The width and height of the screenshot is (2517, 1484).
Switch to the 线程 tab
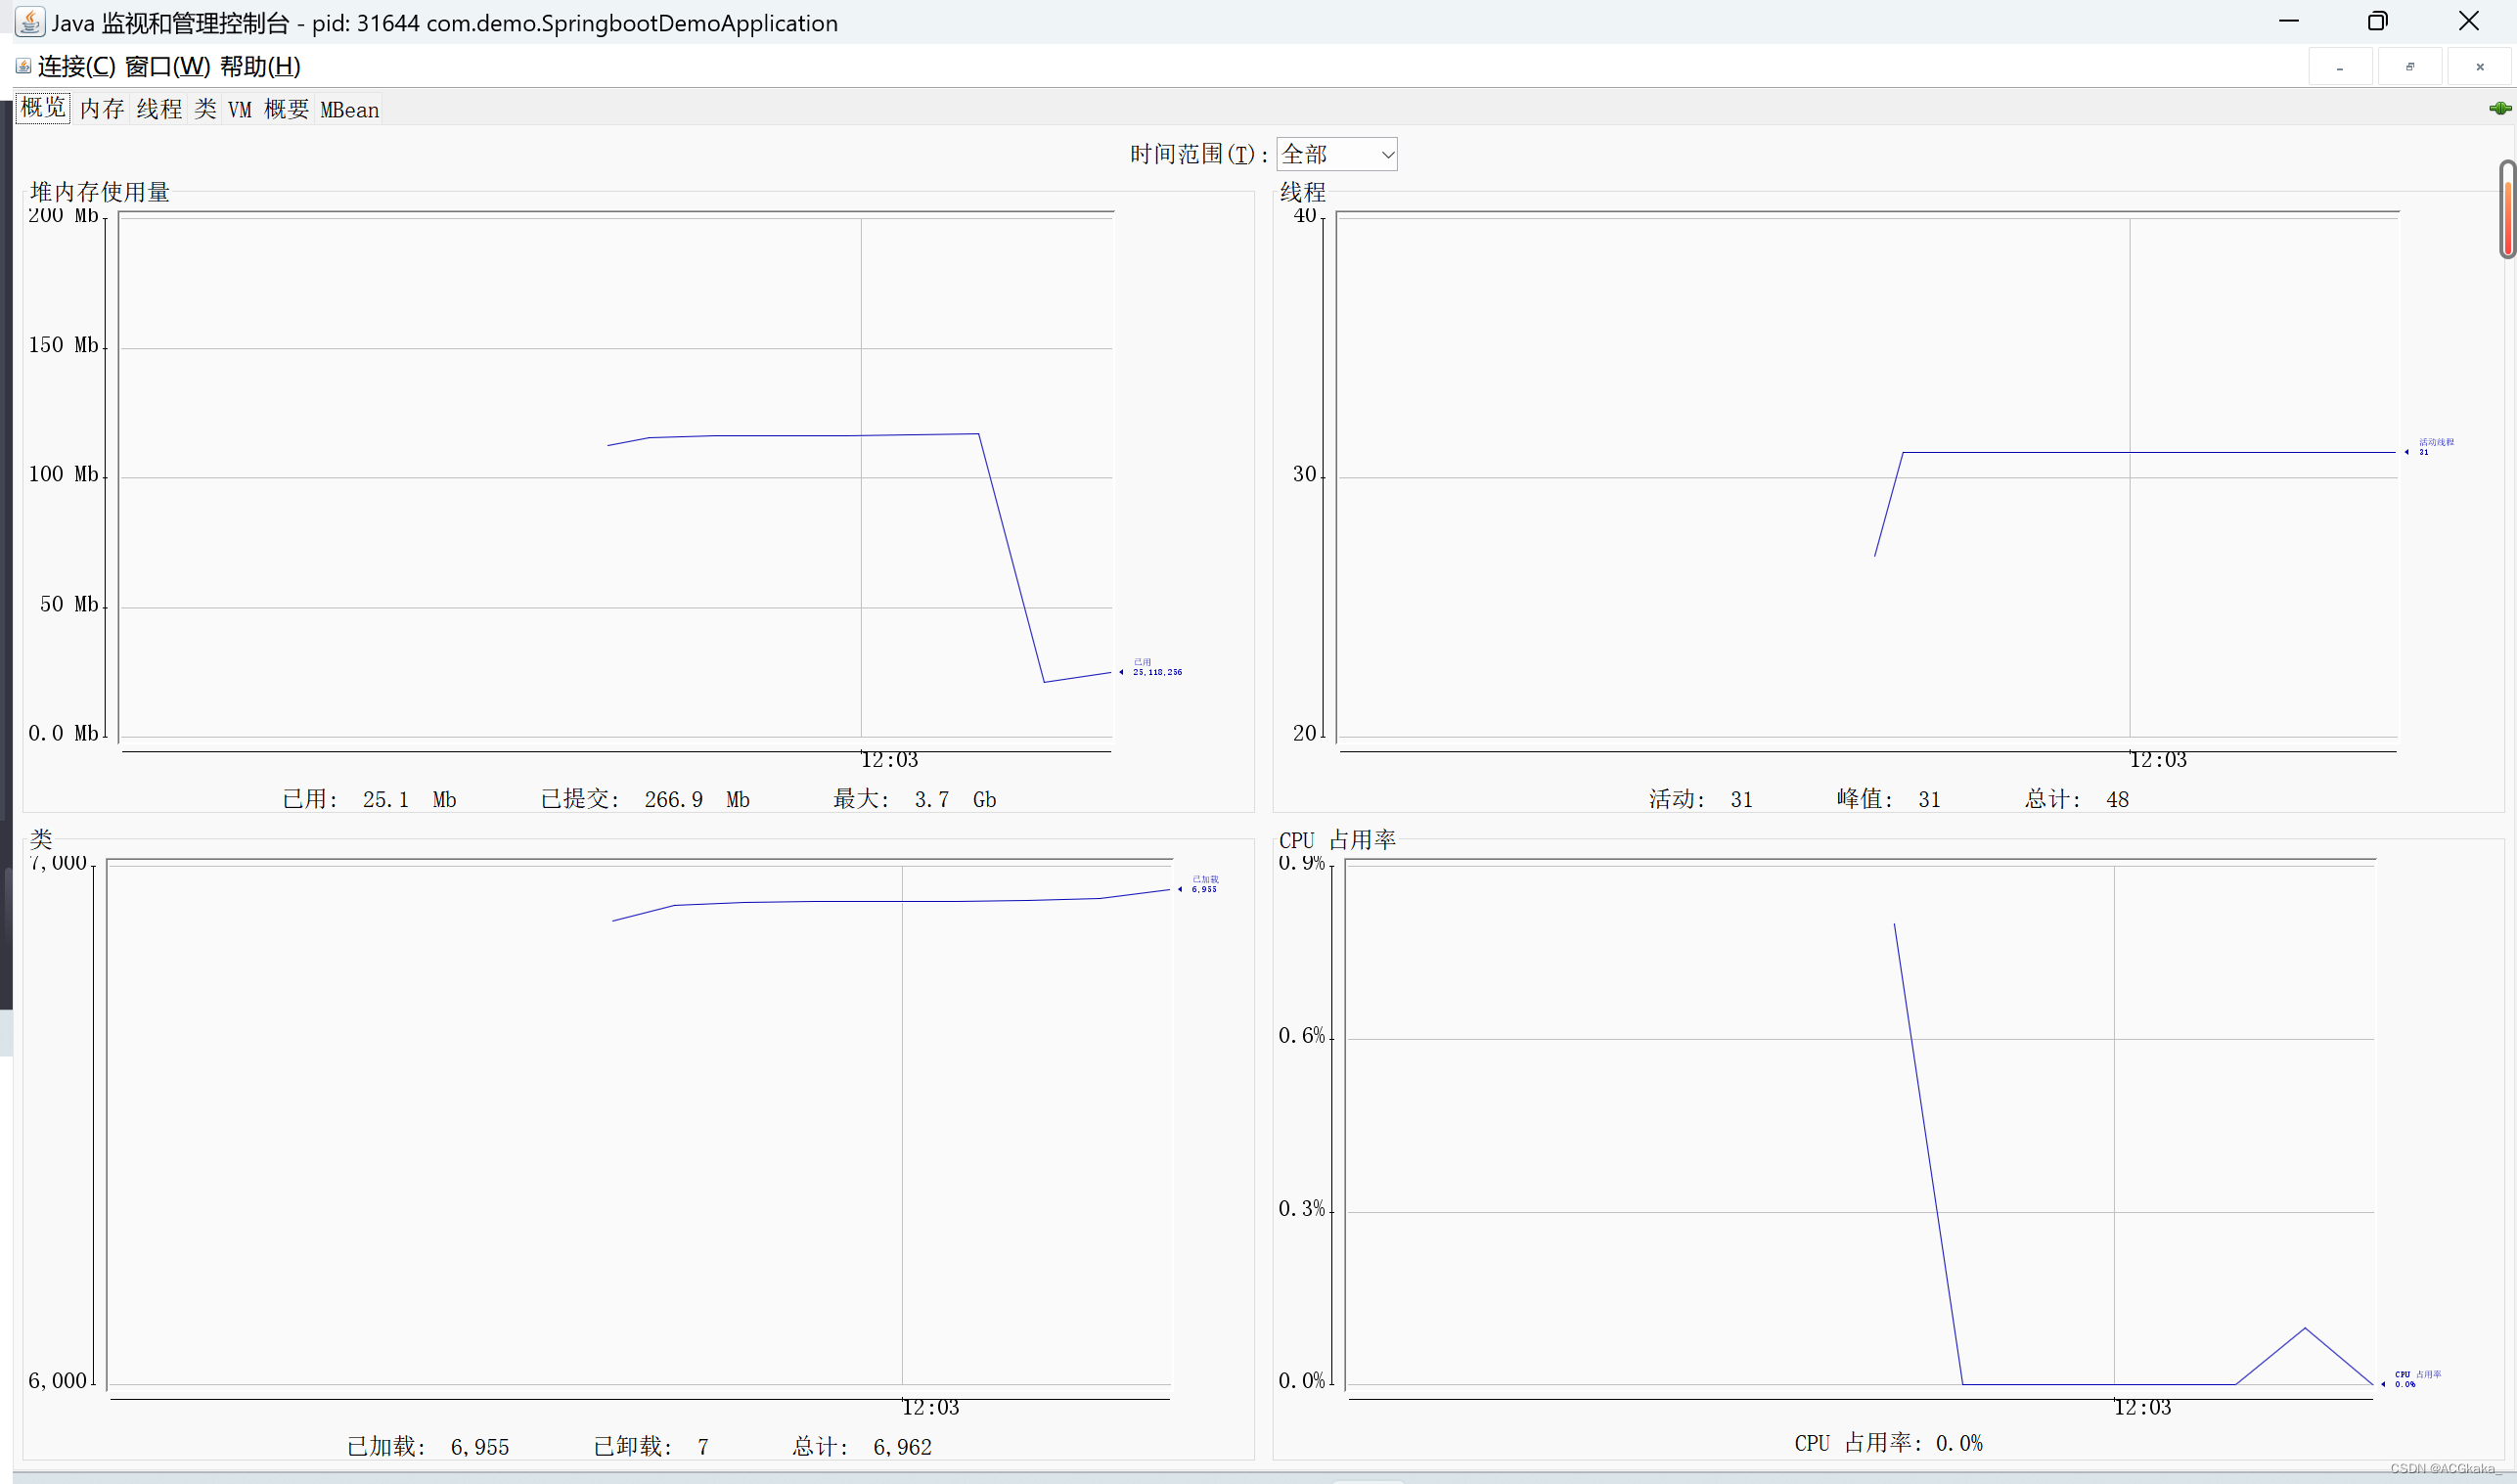pos(159,109)
